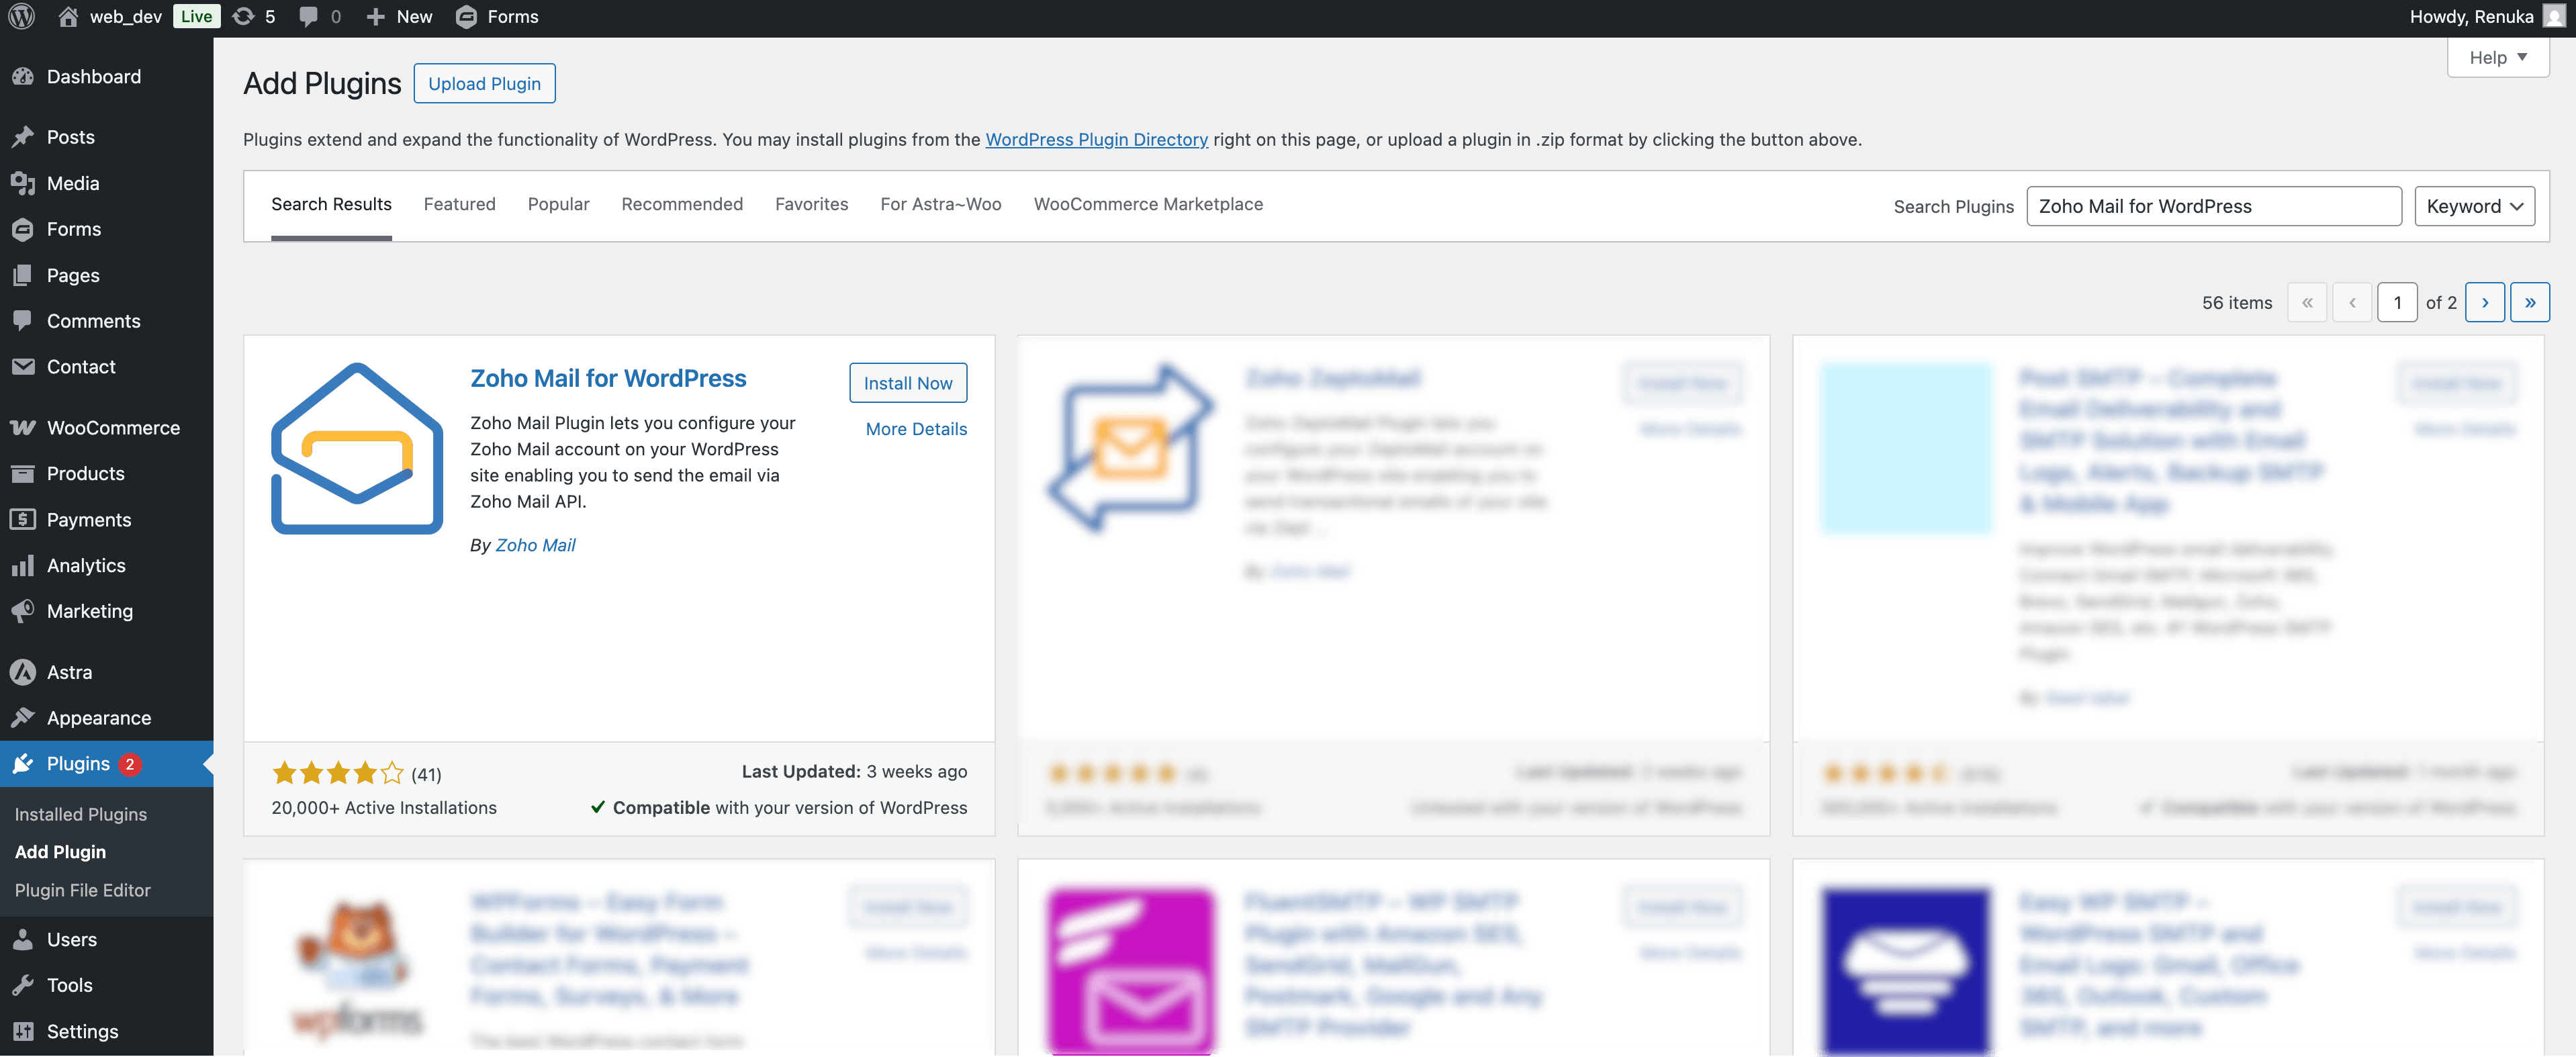2576x1057 pixels.
Task: Click the pagination page number field
Action: point(2397,302)
